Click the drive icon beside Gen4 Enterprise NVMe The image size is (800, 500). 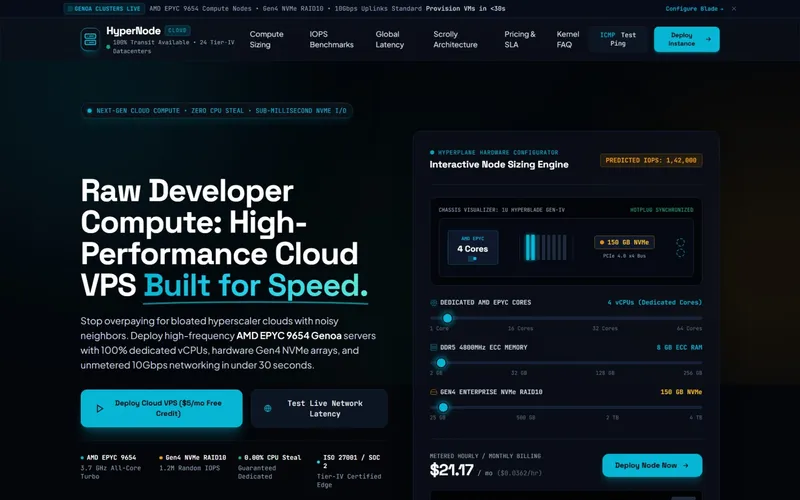[434, 392]
